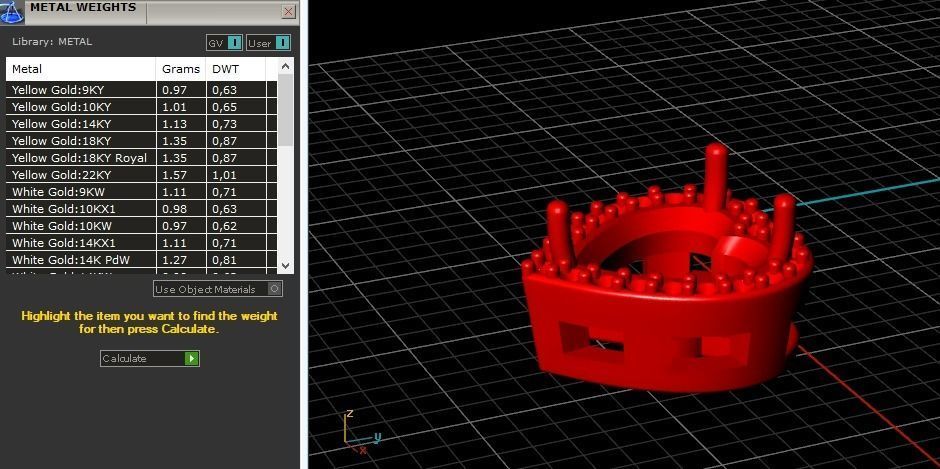Click the green arrow on Calculate
This screenshot has width=940, height=469.
coord(192,358)
